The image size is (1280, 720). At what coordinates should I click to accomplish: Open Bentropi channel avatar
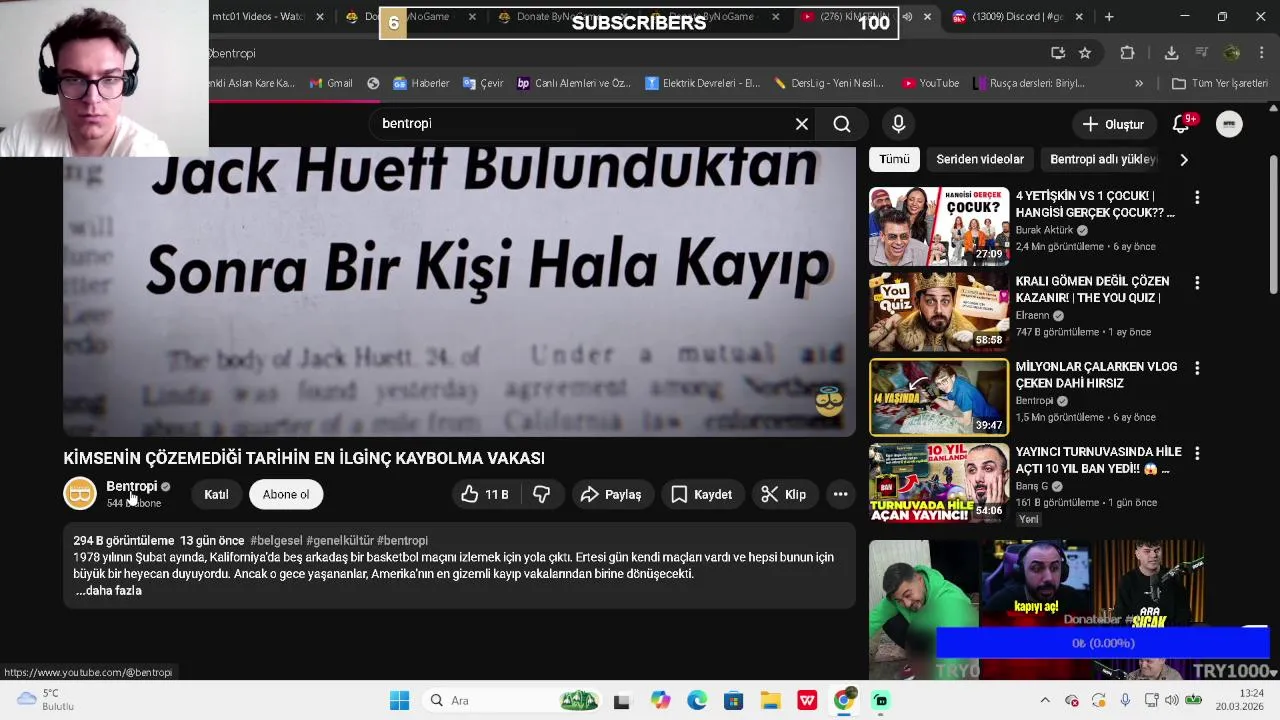pos(80,494)
